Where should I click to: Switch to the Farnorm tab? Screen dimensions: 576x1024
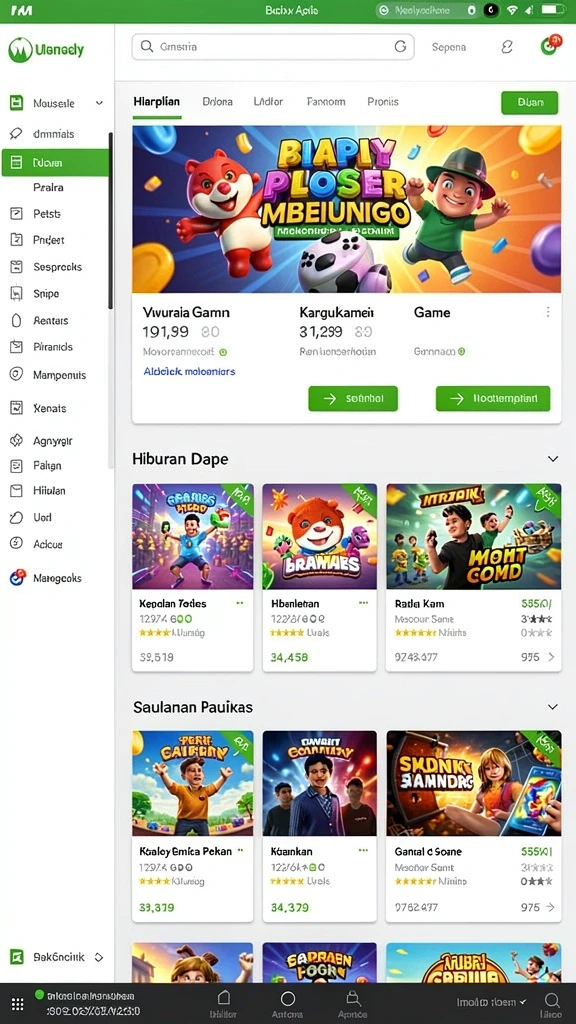[x=326, y=102]
